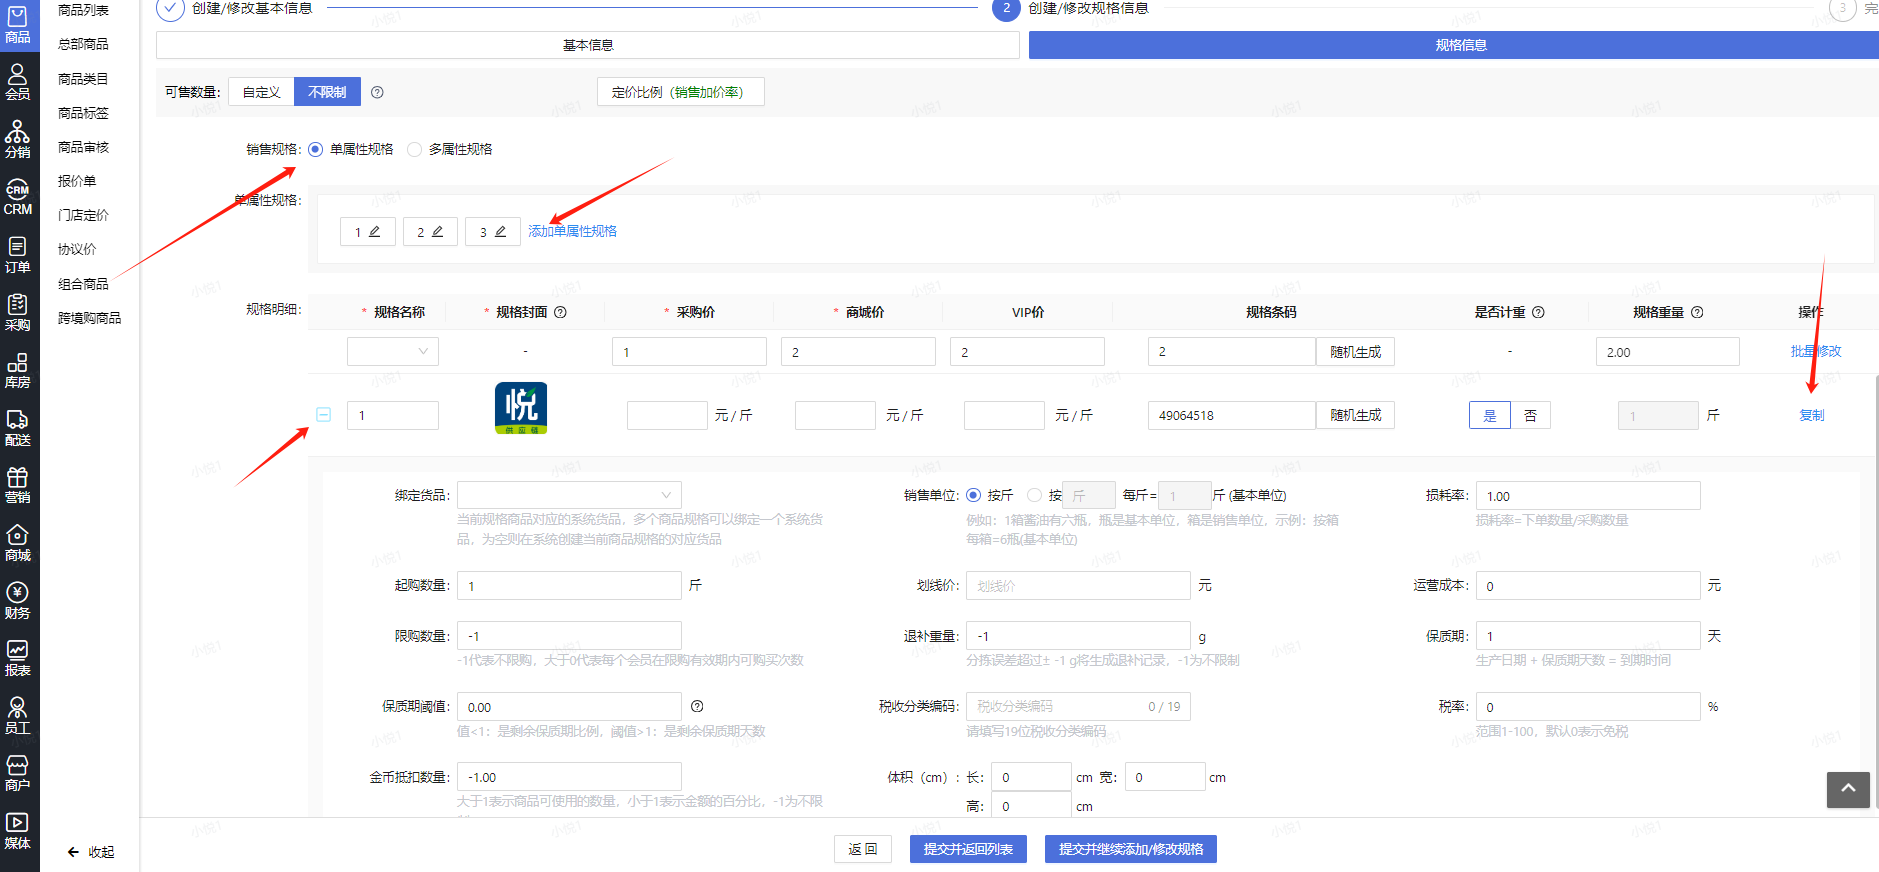Click 划线价 input field

pyautogui.click(x=1078, y=585)
